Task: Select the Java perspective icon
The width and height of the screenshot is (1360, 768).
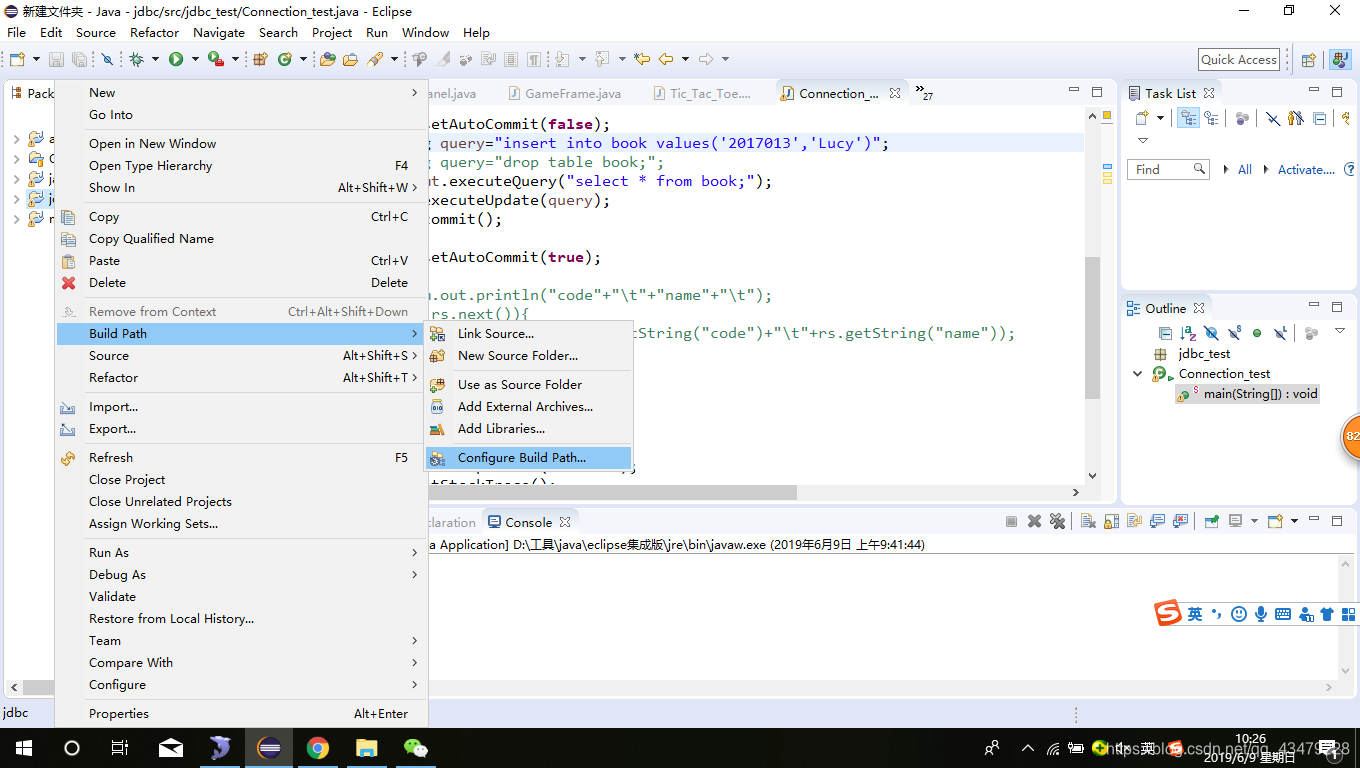Action: click(1339, 60)
